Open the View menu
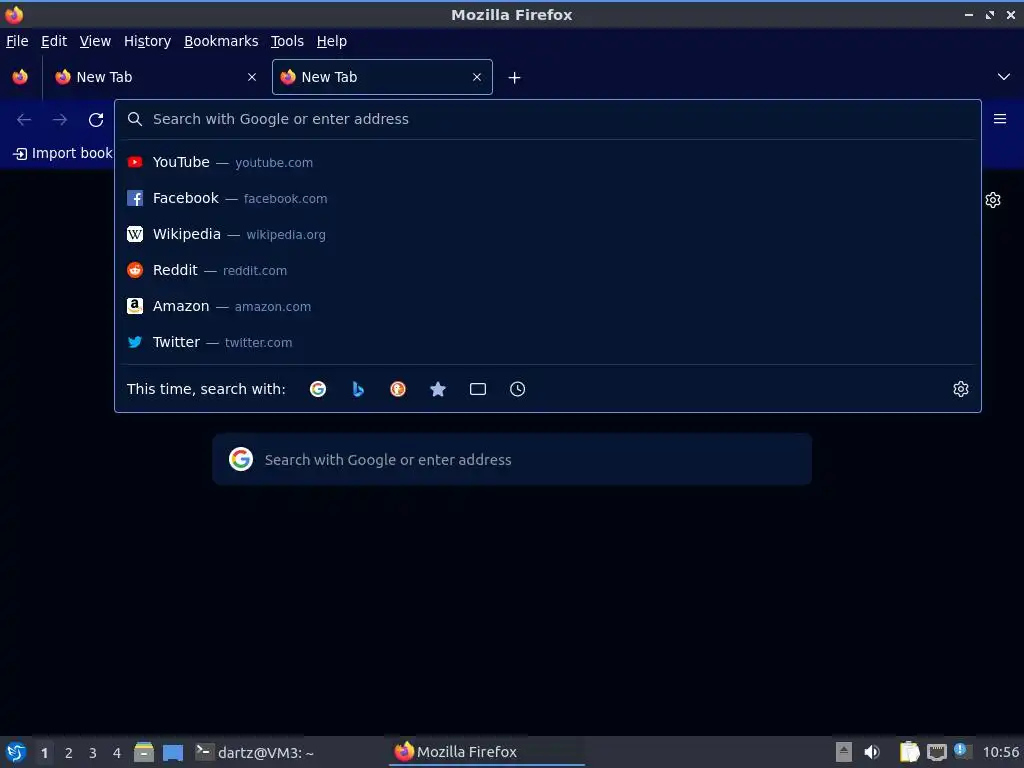This screenshot has height=768, width=1024. [x=95, y=41]
